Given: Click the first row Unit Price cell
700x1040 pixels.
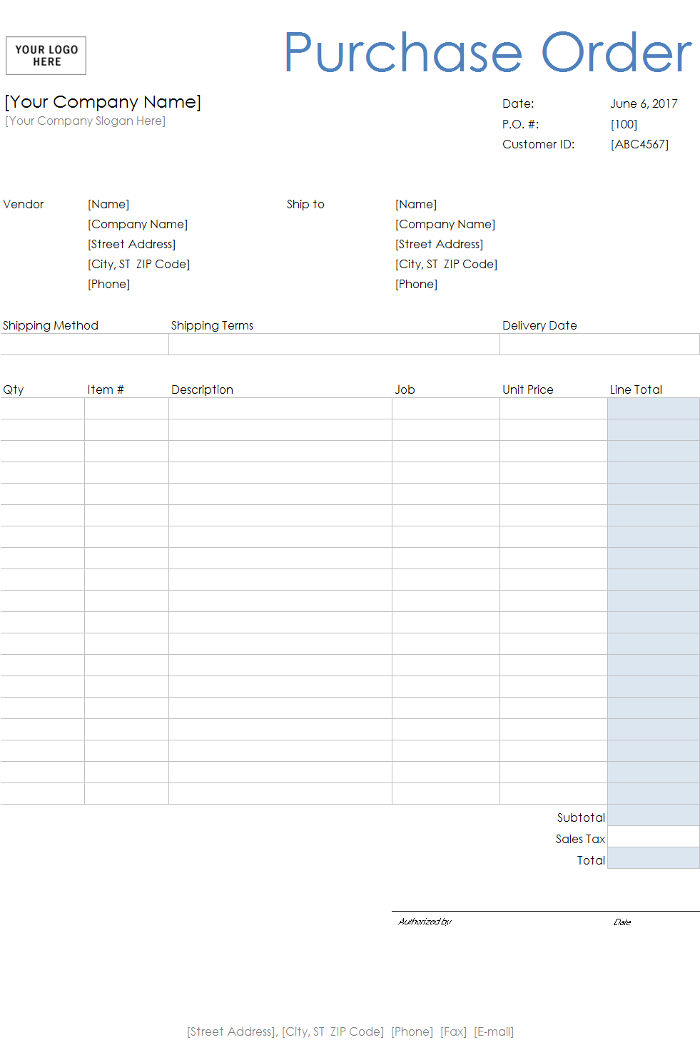Looking at the screenshot, I should click(x=553, y=409).
